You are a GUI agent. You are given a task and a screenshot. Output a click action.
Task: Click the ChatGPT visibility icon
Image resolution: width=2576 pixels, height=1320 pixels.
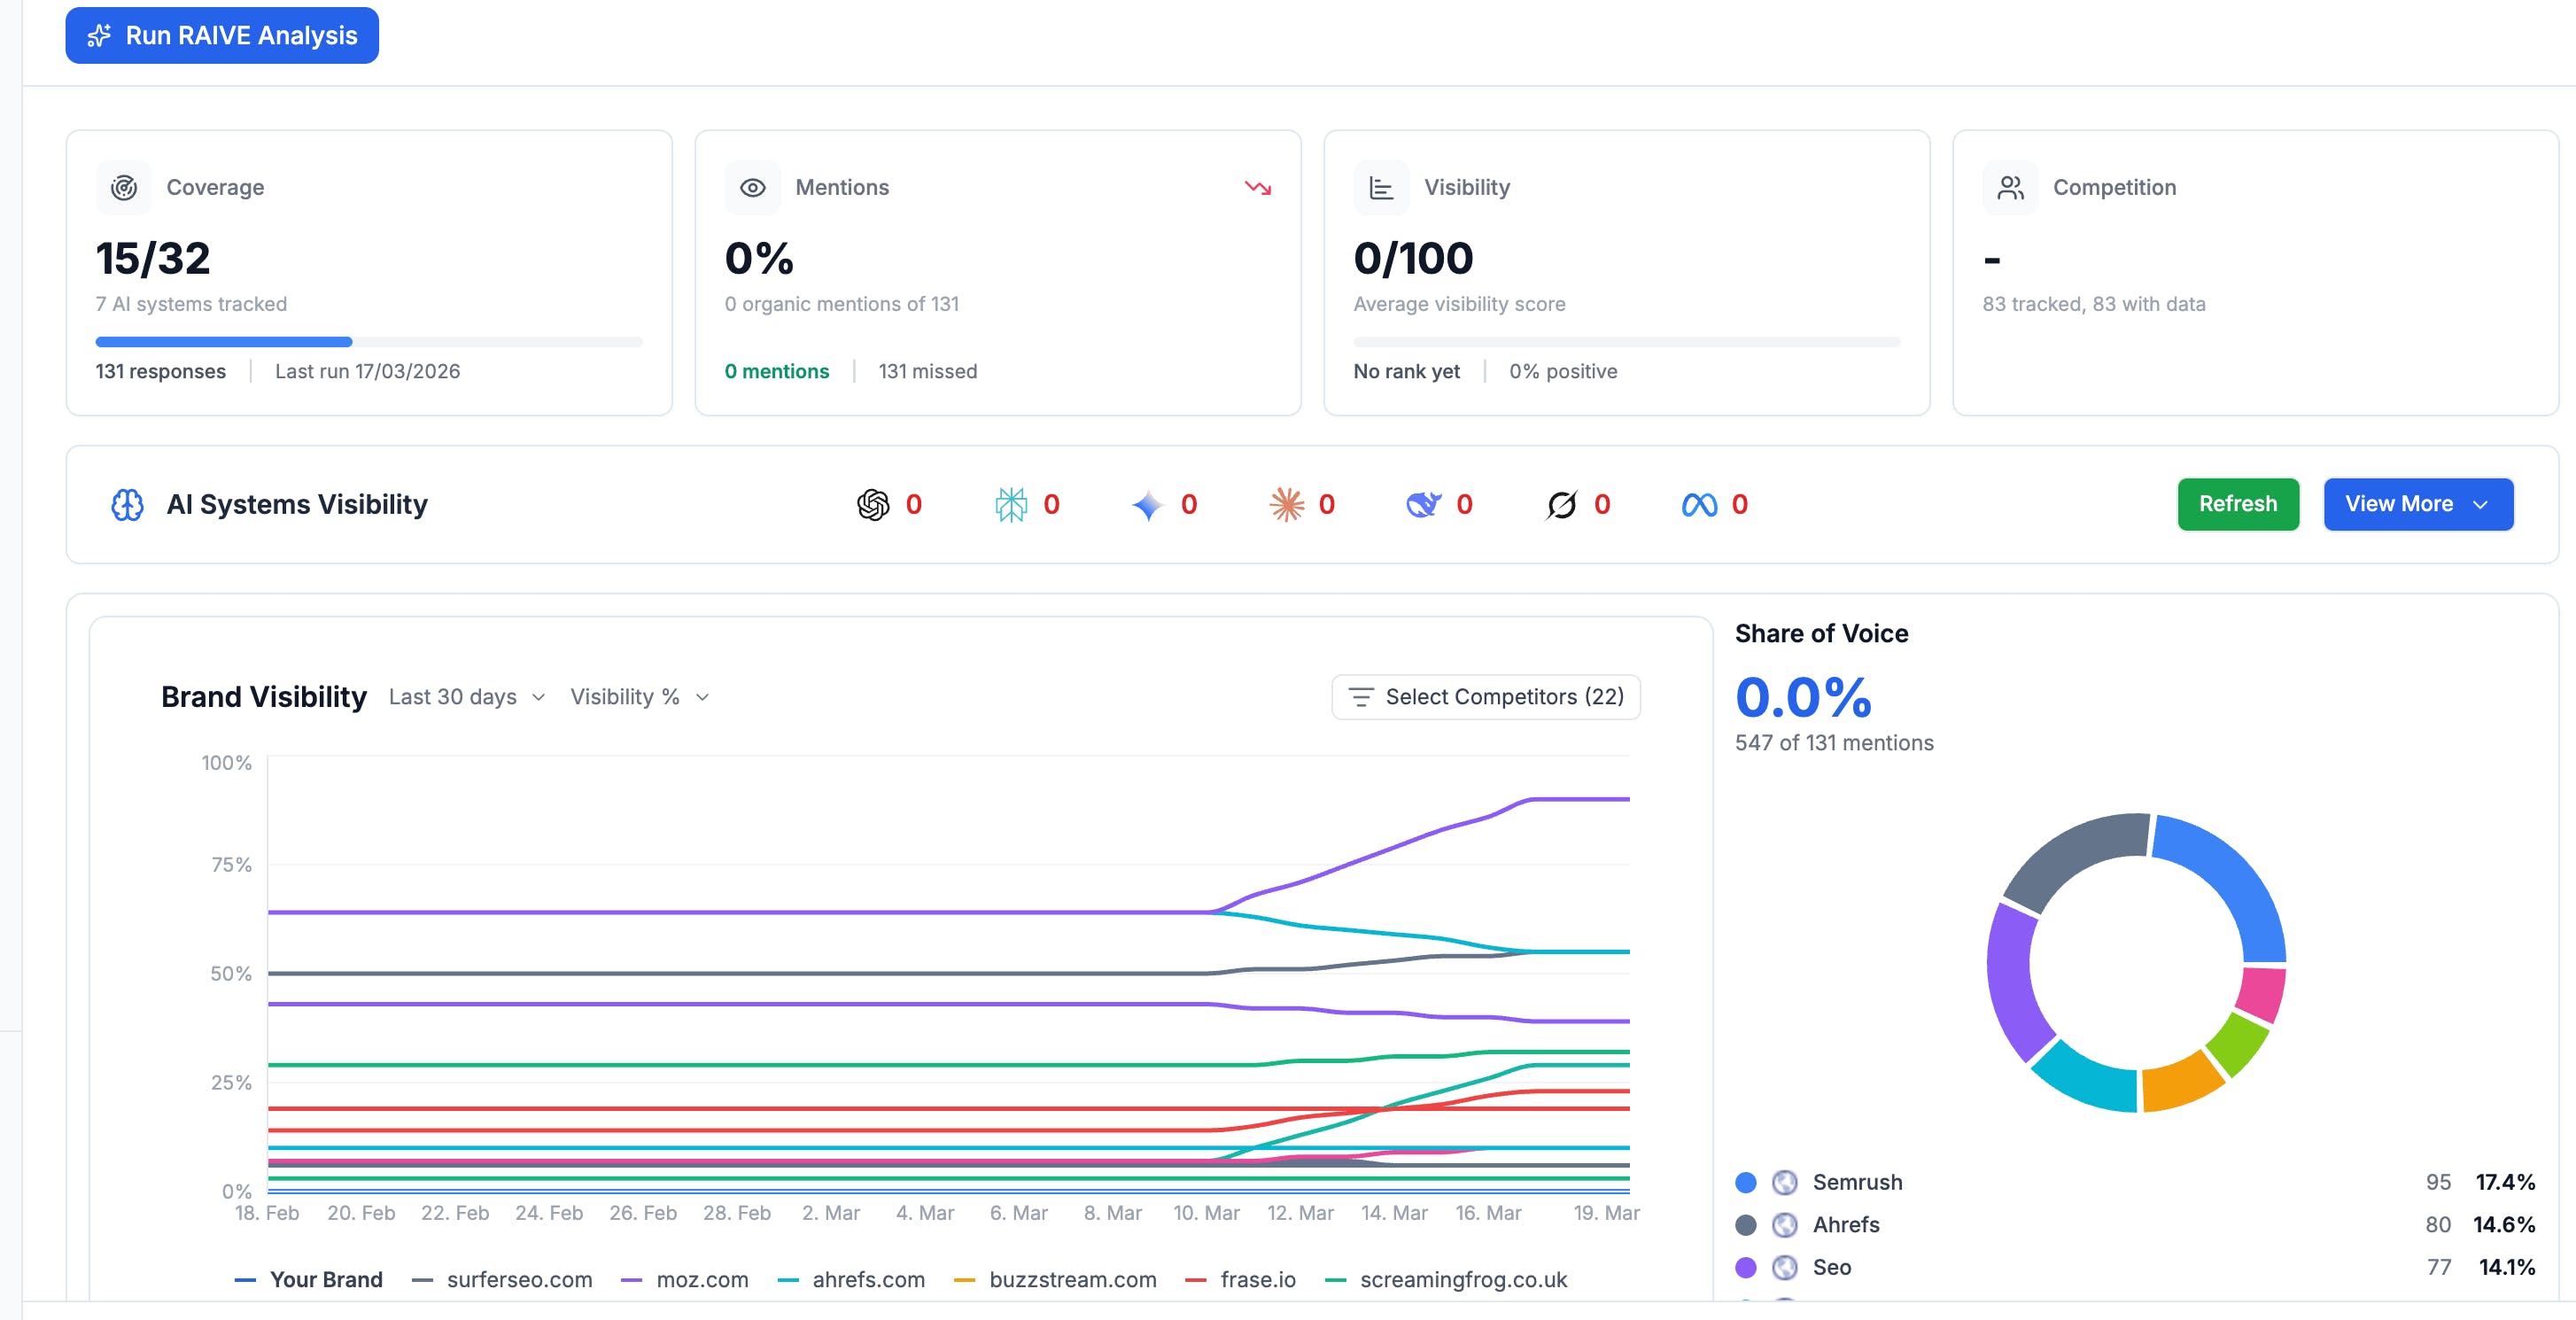(x=872, y=505)
